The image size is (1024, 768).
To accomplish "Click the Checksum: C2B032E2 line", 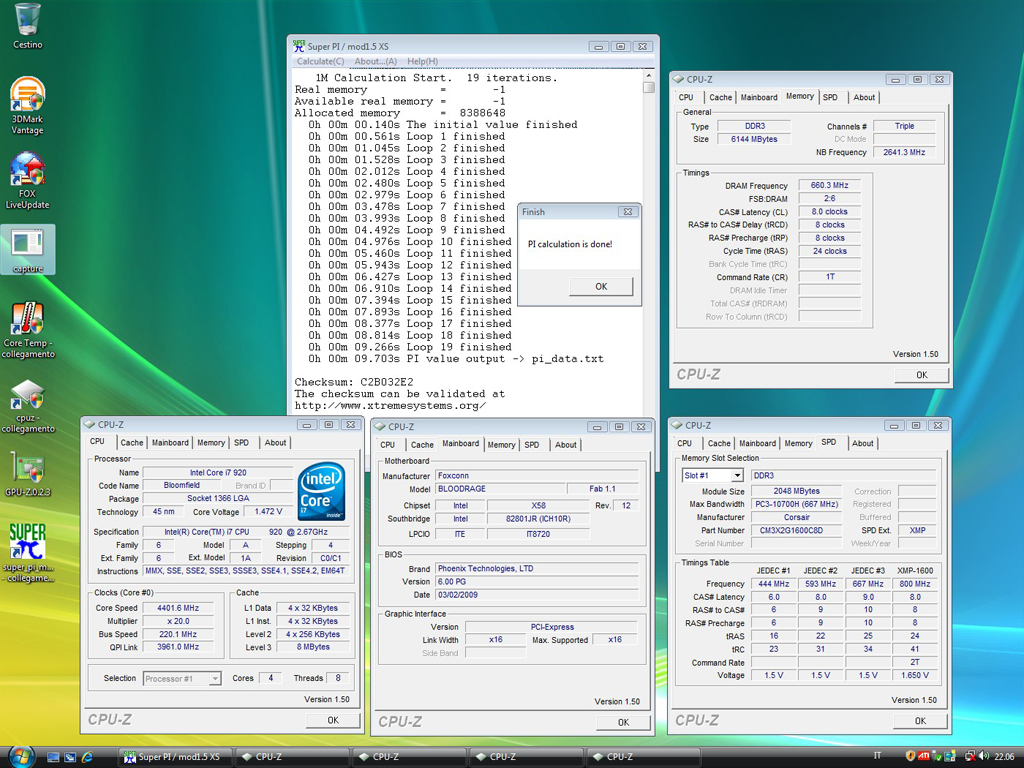I will [x=353, y=382].
